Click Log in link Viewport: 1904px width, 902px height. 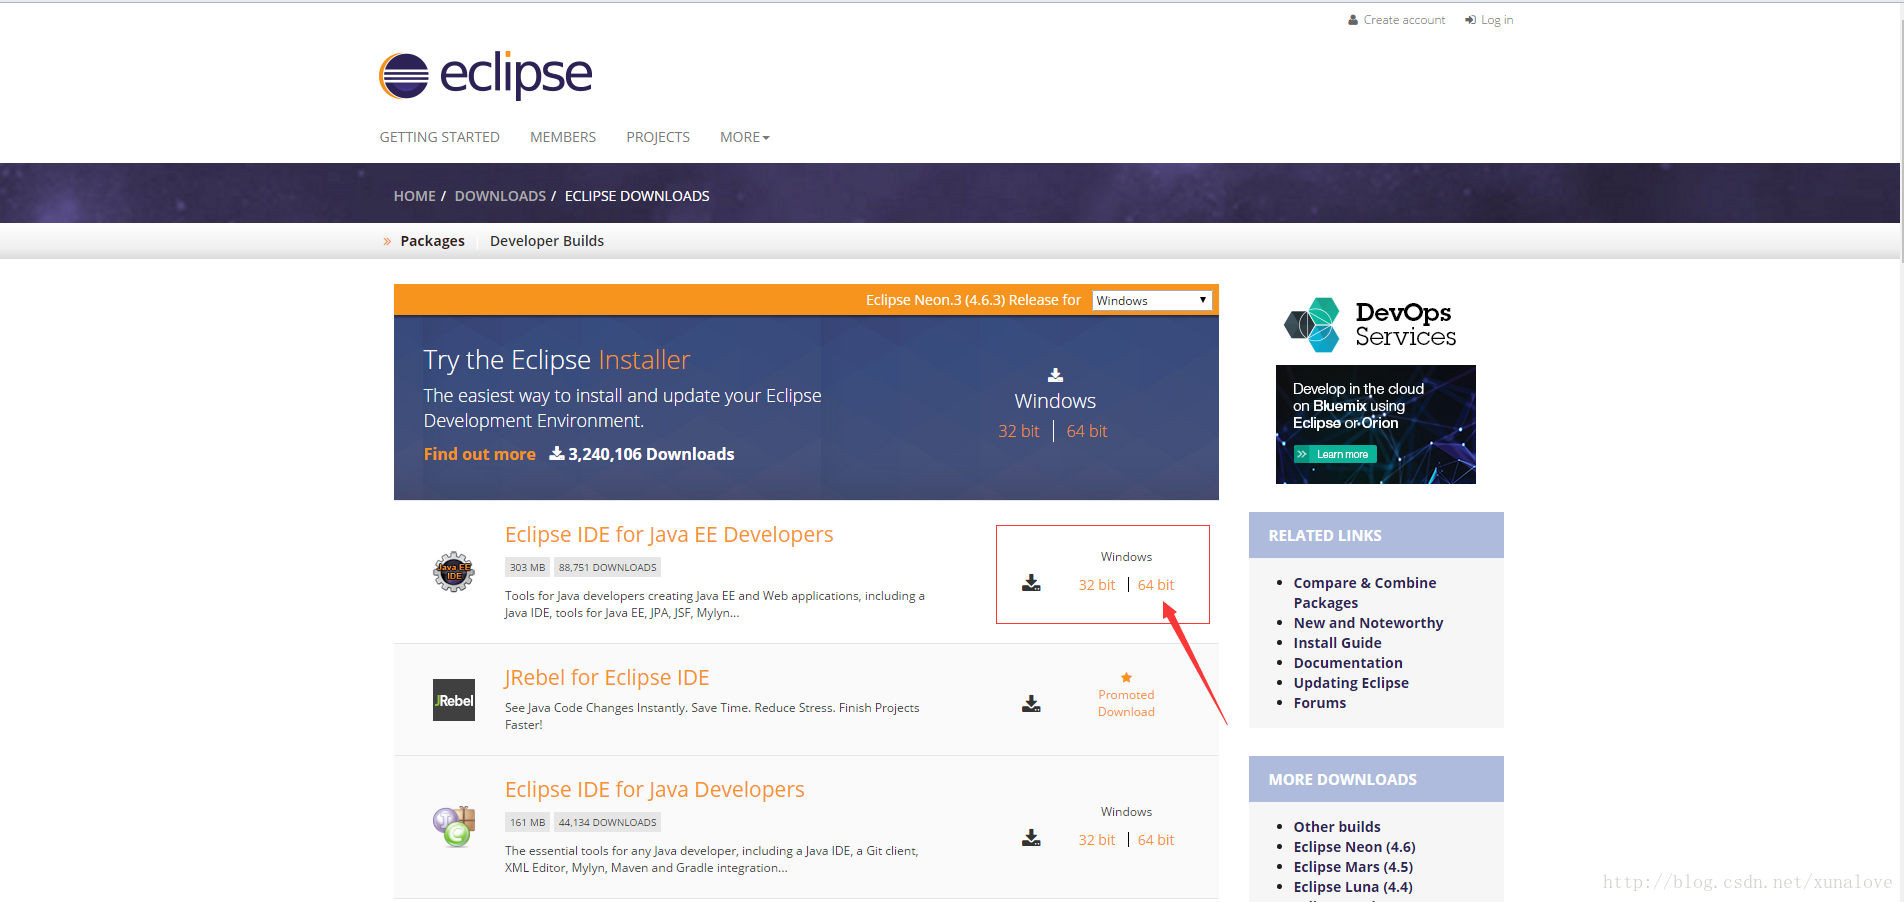(x=1497, y=20)
